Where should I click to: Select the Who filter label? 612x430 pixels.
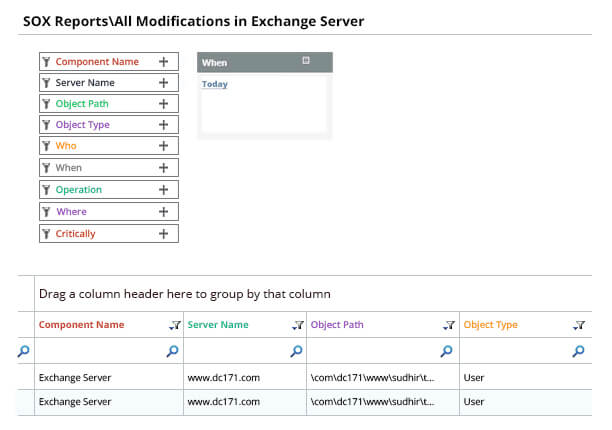[x=66, y=146]
